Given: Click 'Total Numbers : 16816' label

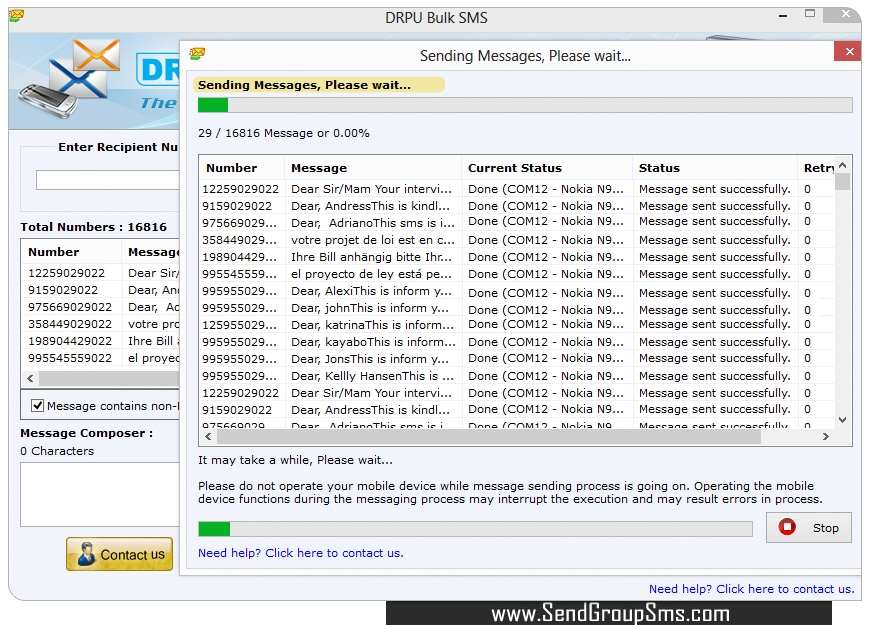Looking at the screenshot, I should click(x=93, y=227).
